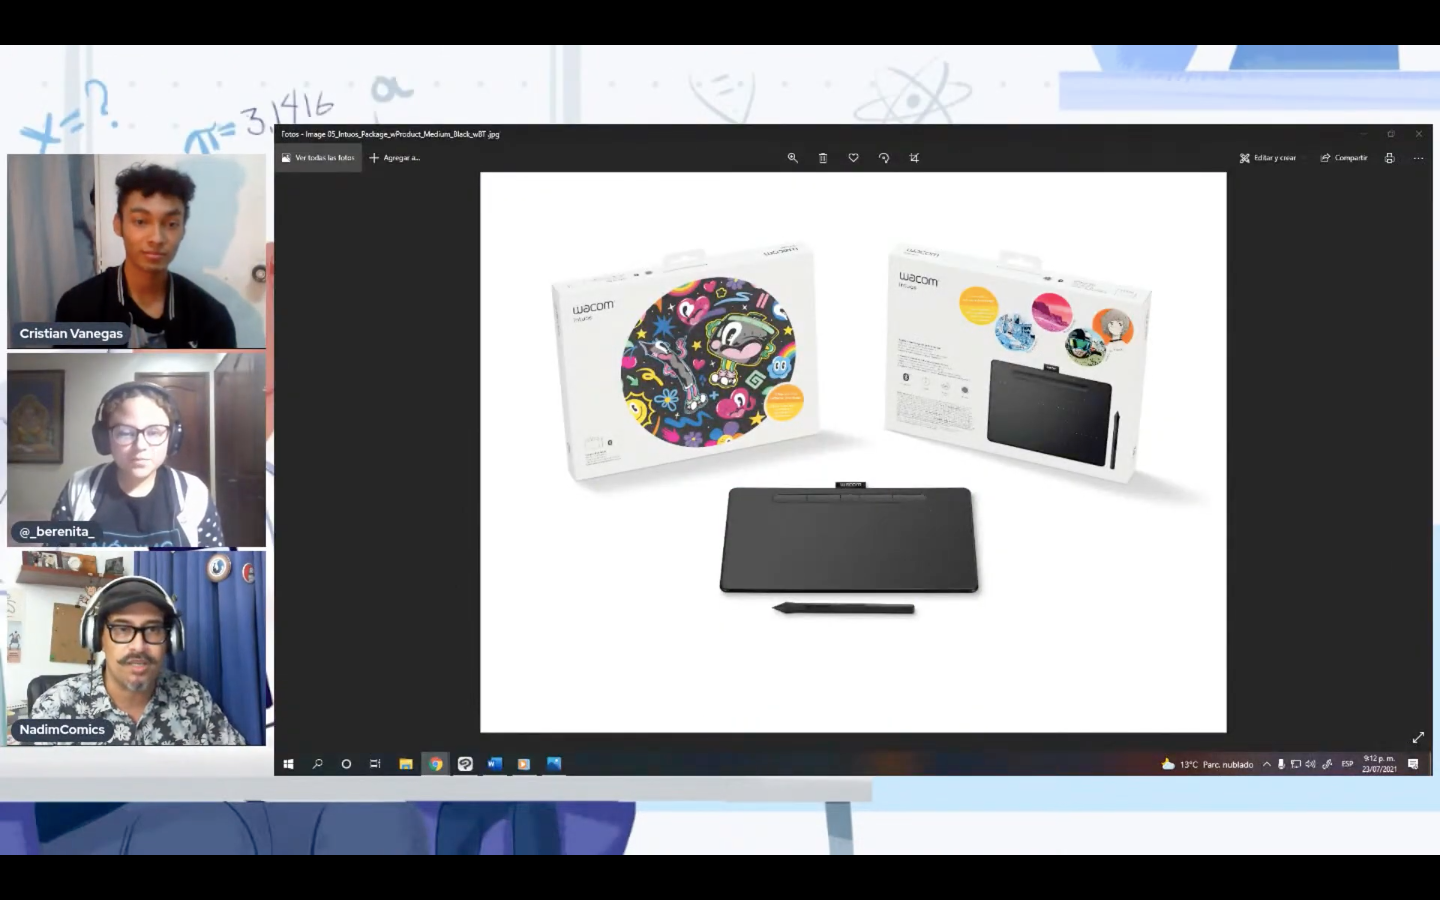The width and height of the screenshot is (1440, 900).
Task: Maximize the Photos window
Action: 1390,134
